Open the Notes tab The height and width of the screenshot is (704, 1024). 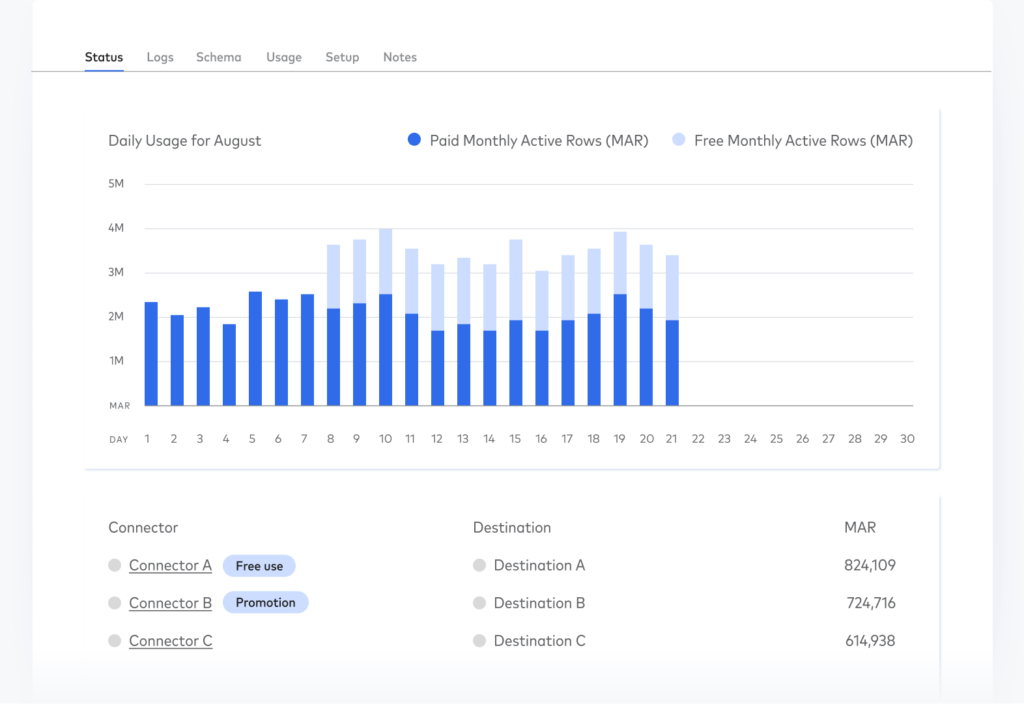(400, 57)
